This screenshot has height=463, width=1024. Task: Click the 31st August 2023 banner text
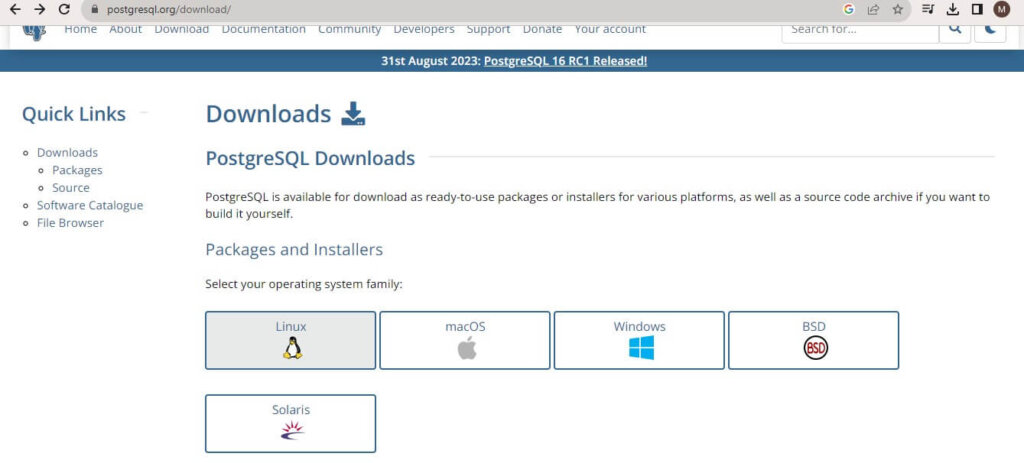point(431,61)
